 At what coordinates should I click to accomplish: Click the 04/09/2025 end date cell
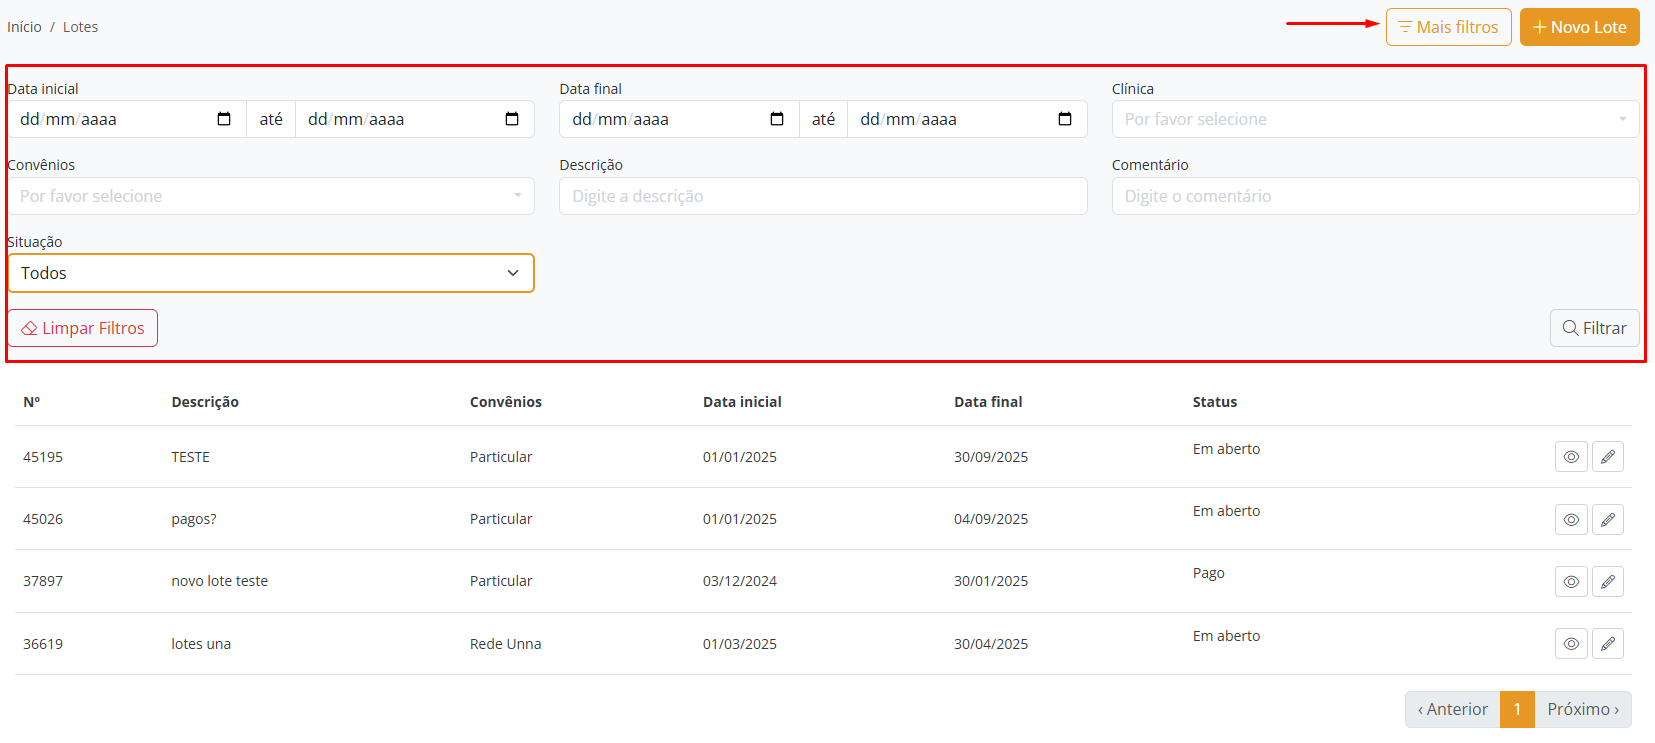(x=991, y=519)
